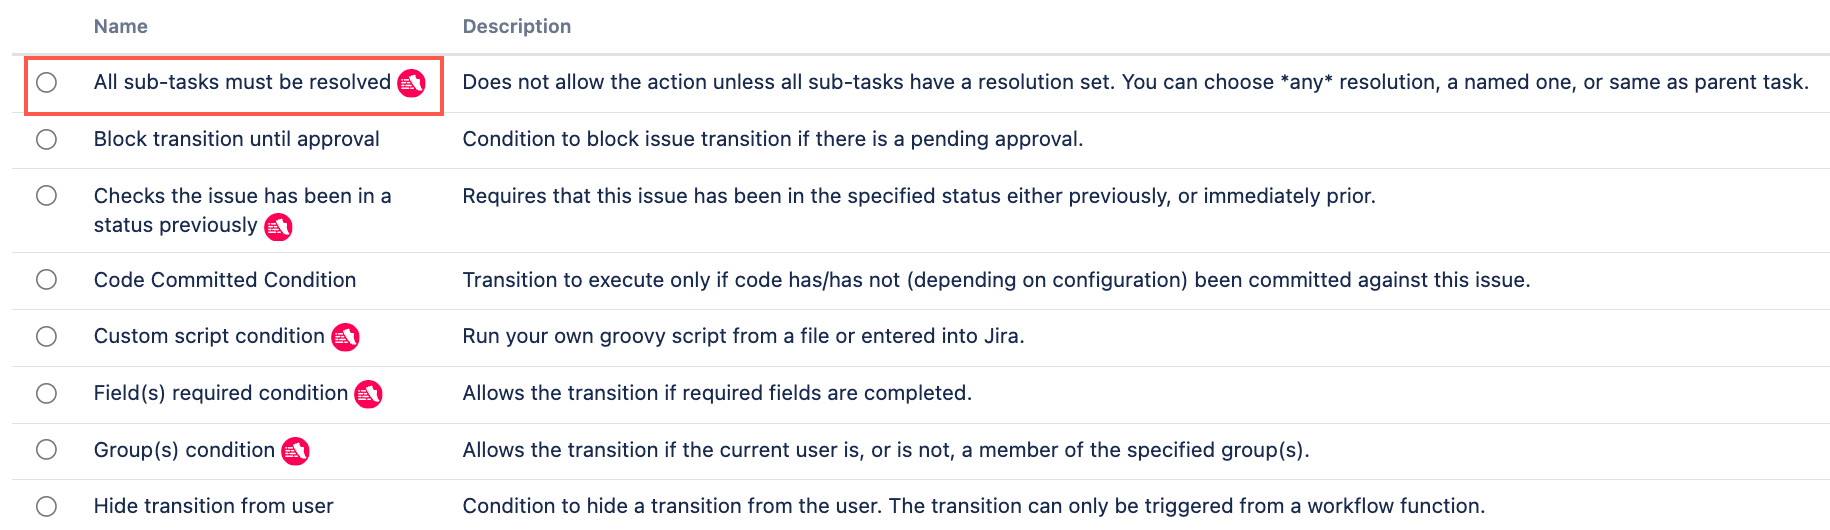Click the Description column header

[517, 26]
